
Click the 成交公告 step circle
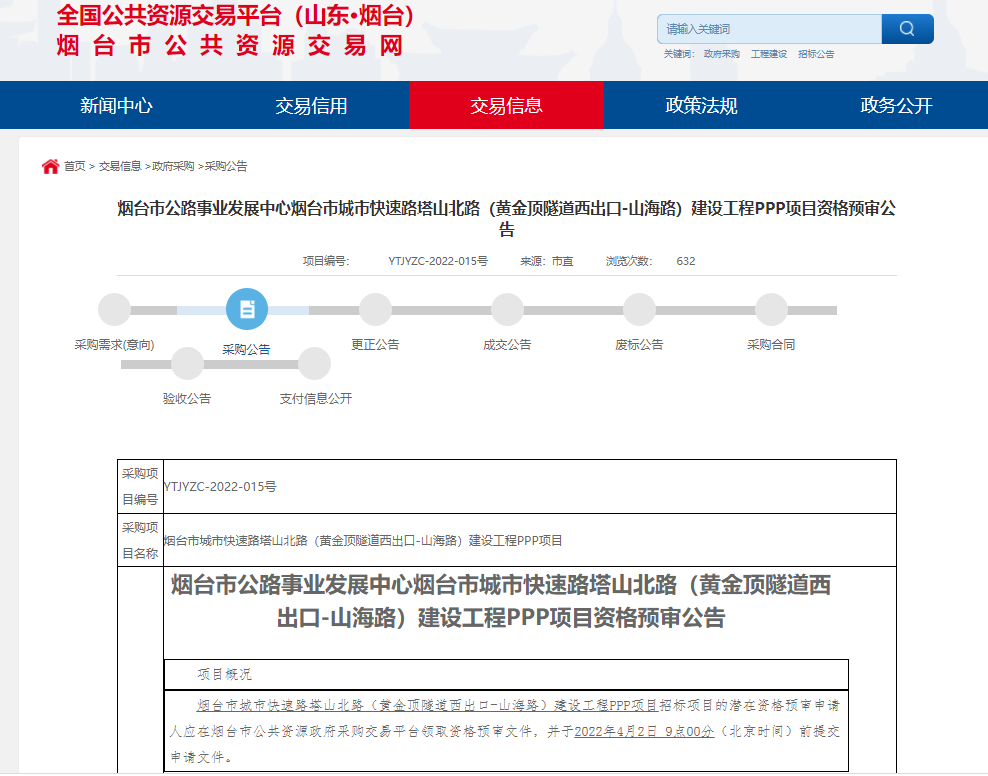point(507,310)
